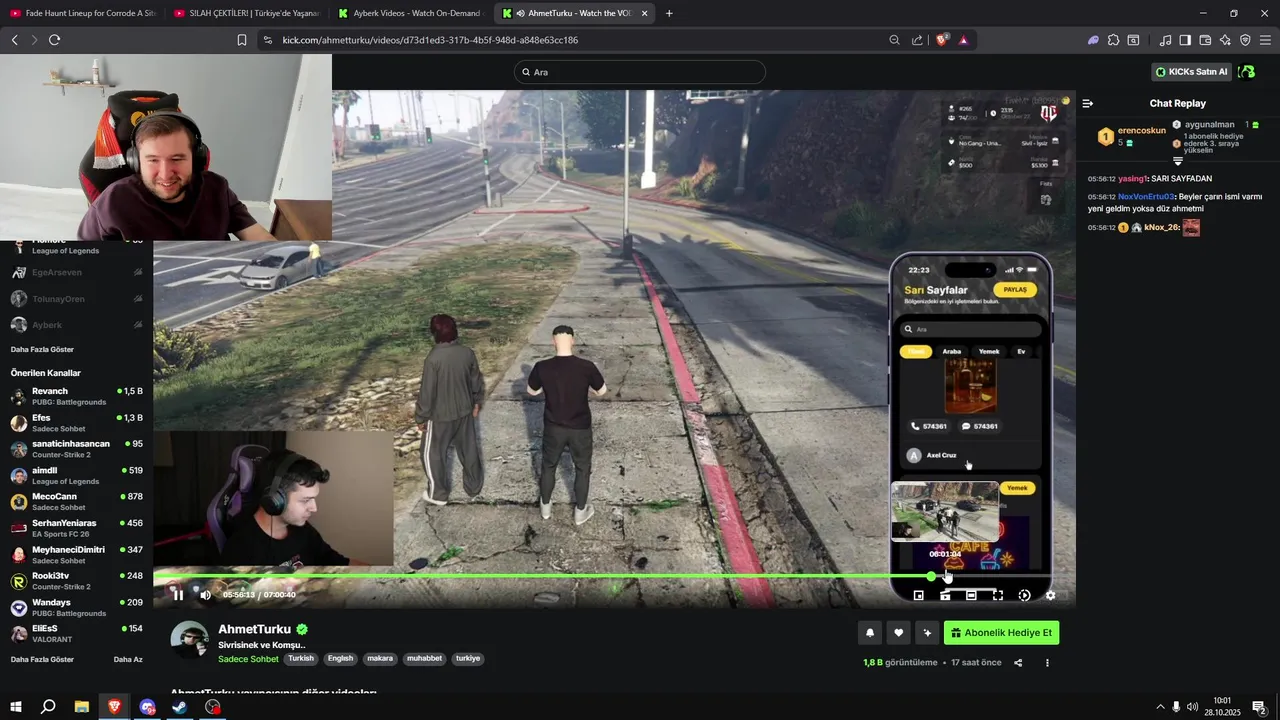Open the Rooki3tv channel
Image resolution: width=1280 pixels, height=720 pixels.
(x=77, y=581)
